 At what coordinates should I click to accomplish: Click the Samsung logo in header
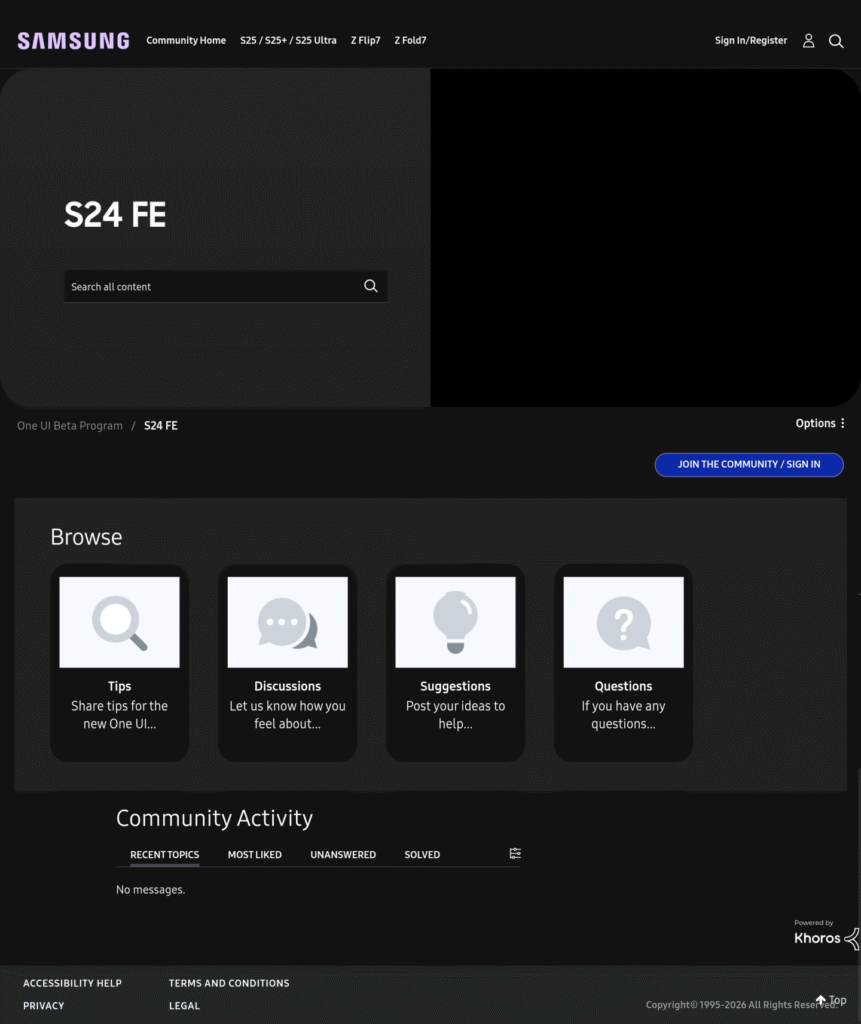[x=73, y=41]
